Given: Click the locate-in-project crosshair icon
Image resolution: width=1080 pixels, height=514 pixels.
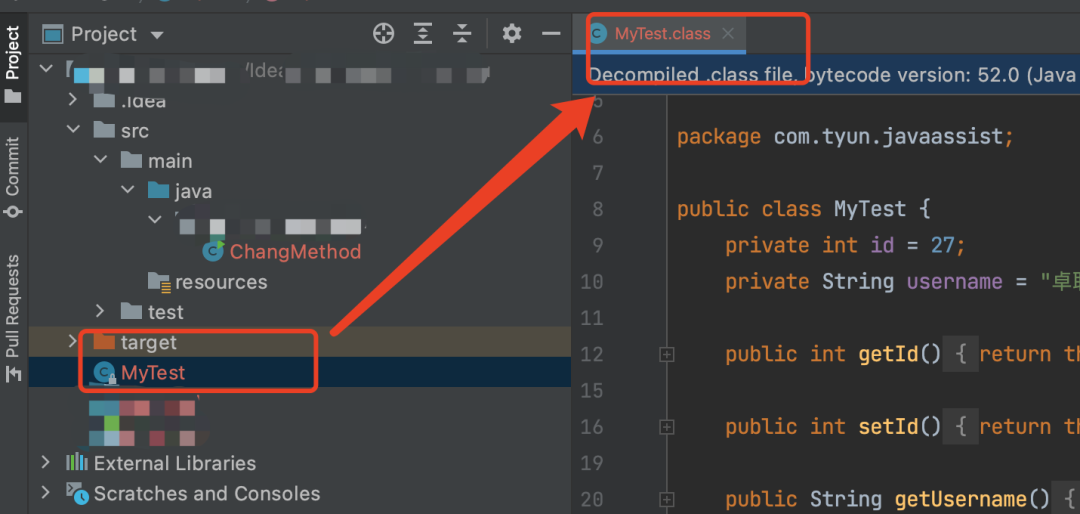Looking at the screenshot, I should (383, 33).
